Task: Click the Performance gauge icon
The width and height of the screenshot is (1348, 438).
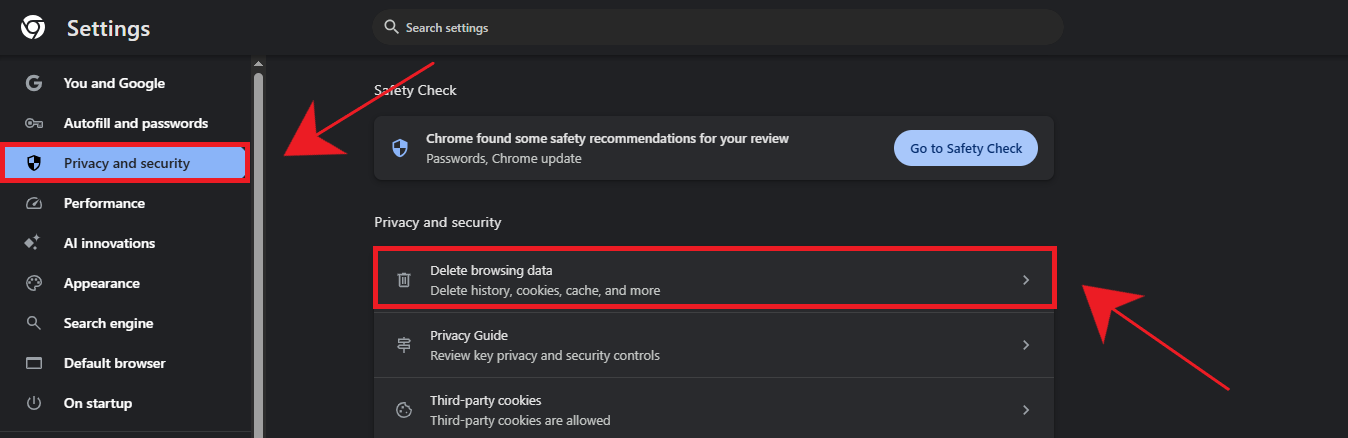Action: (x=34, y=203)
